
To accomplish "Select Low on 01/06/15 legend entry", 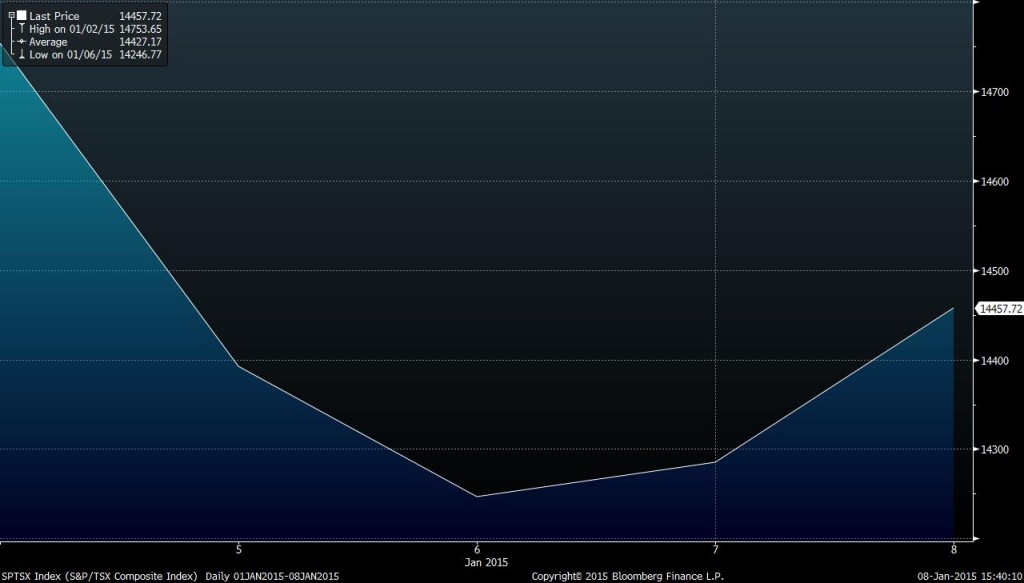I will coord(70,54).
